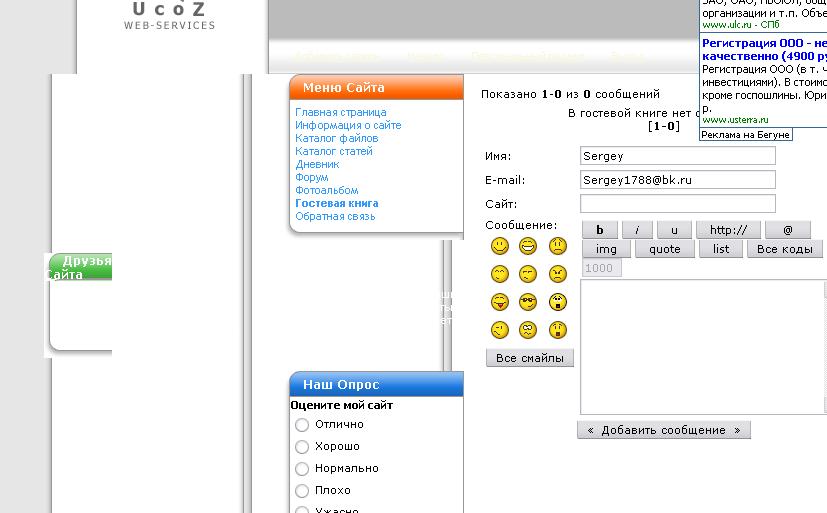Screen dimensions: 827x513
Task: Click the 'Сайт' input field
Action: [677, 204]
